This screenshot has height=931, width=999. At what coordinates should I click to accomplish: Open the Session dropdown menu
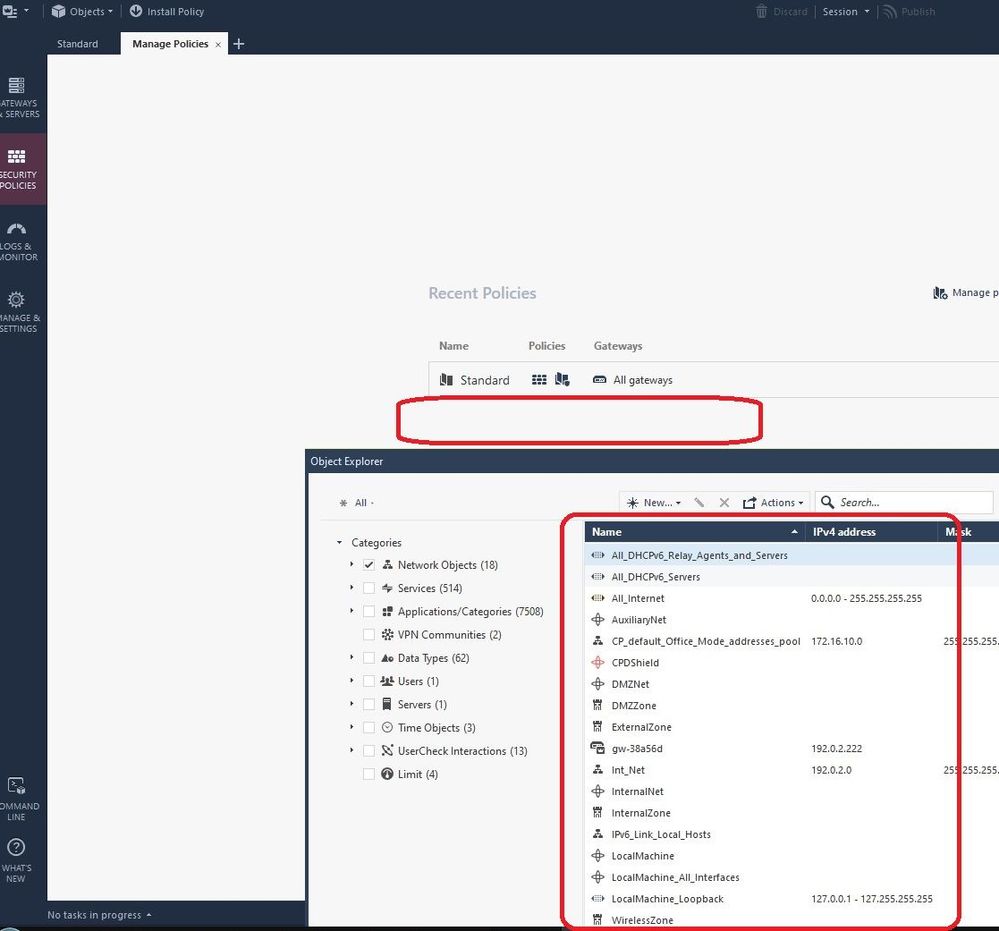845,11
